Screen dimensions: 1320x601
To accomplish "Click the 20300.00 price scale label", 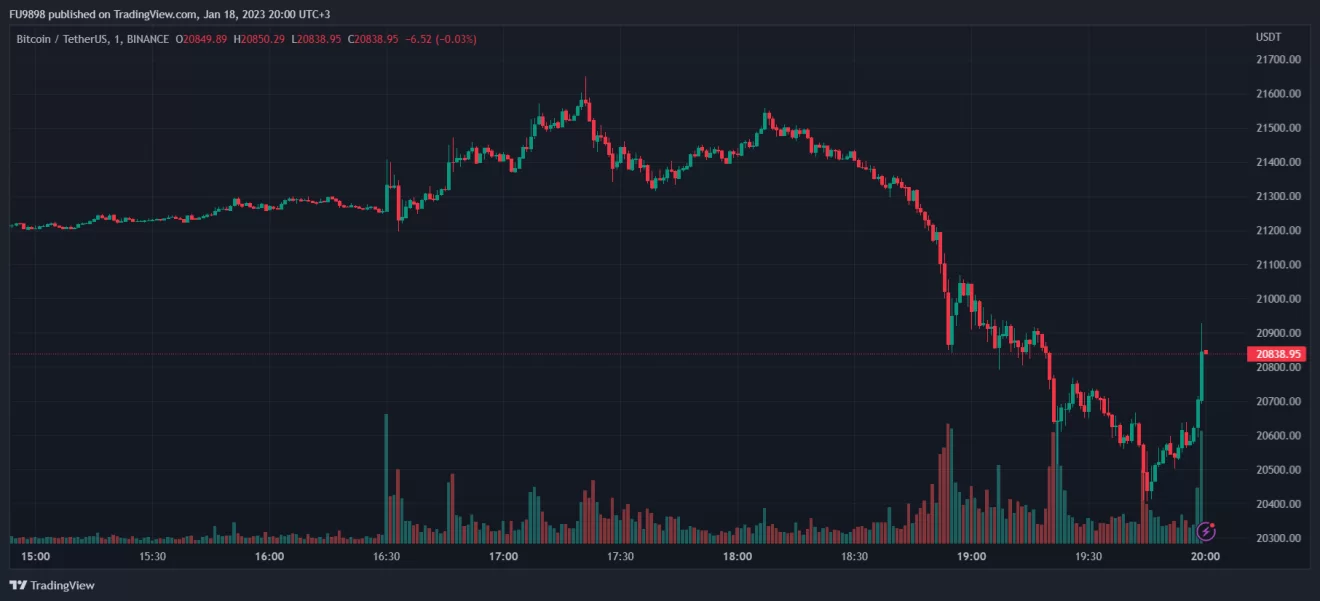I will pos(1279,538).
